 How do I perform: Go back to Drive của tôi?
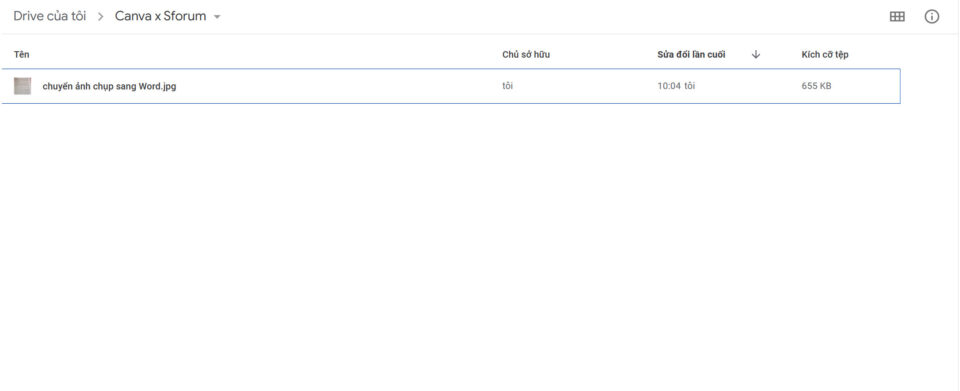[x=50, y=17]
